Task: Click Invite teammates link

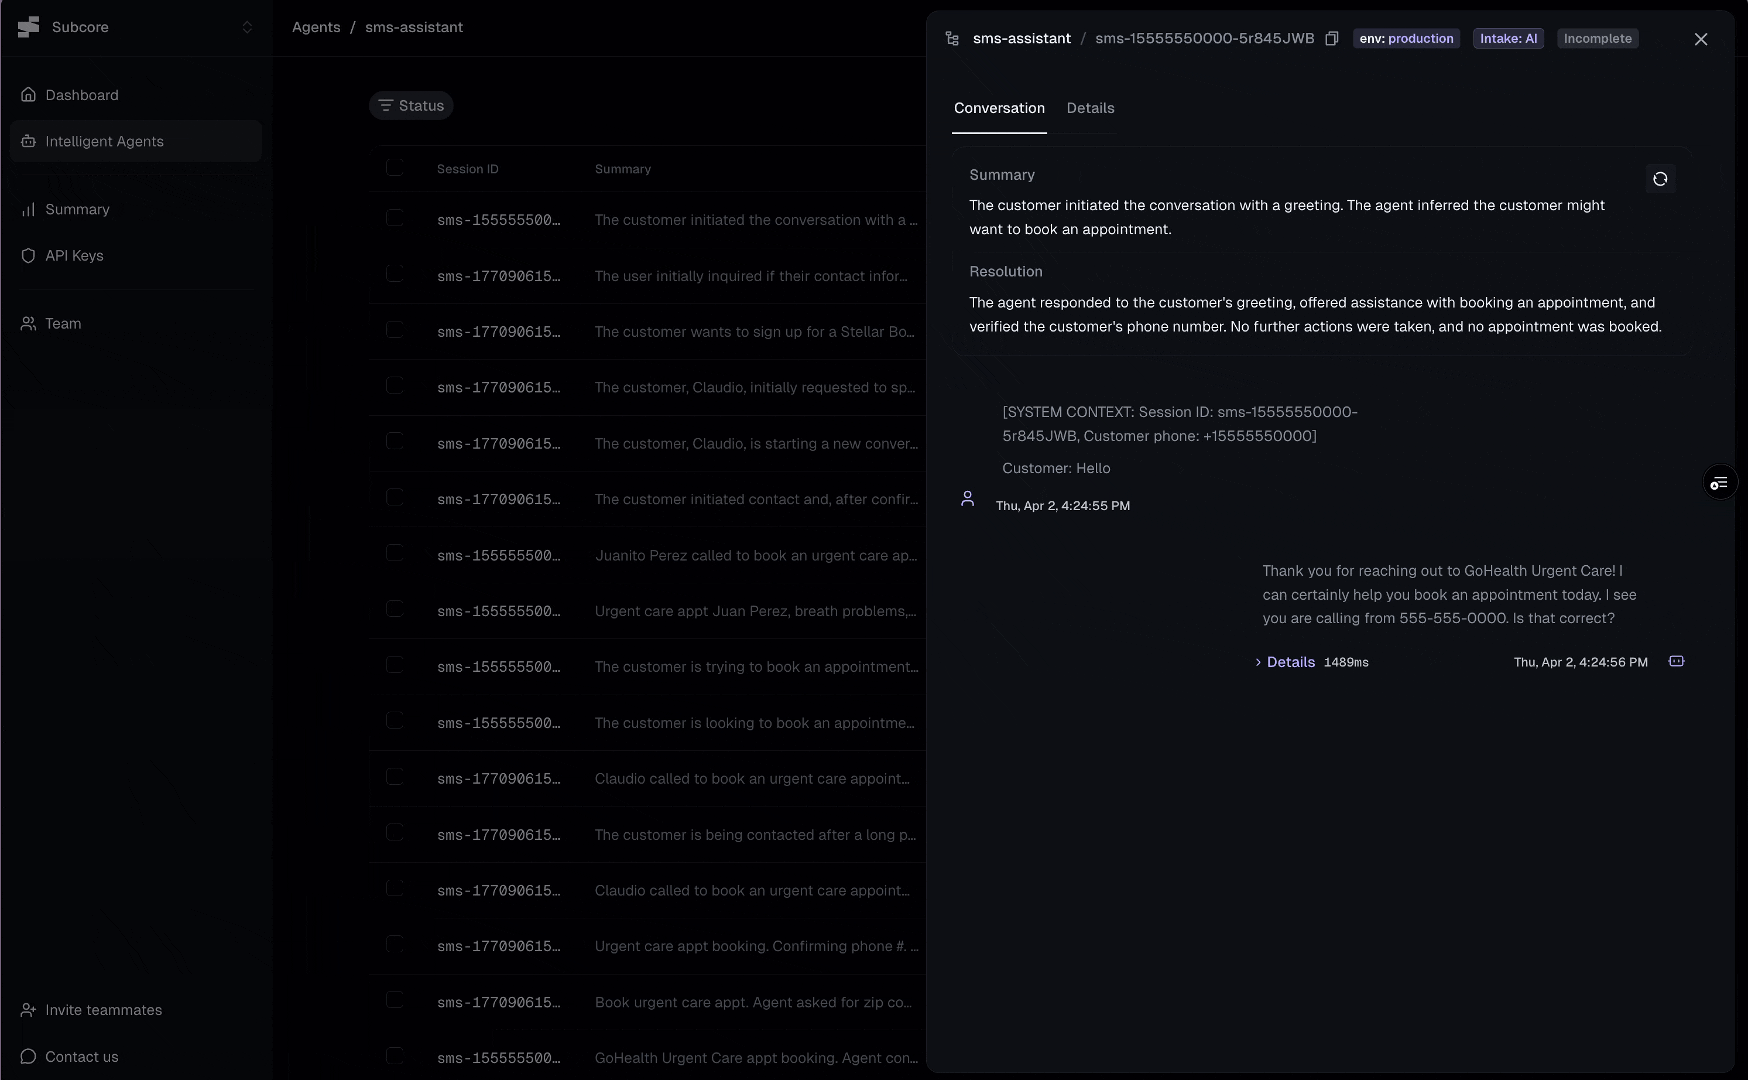Action: 103,1010
